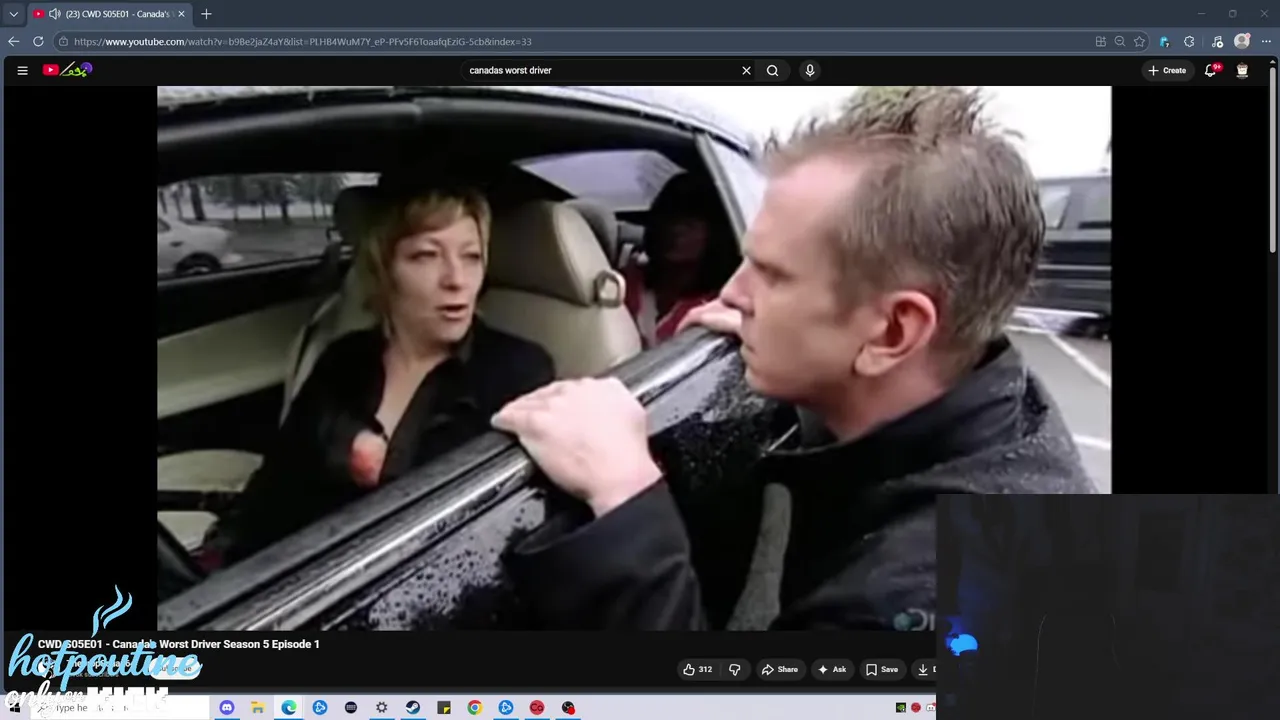
Task: Open the red circular taskbar app
Action: pyautogui.click(x=537, y=708)
